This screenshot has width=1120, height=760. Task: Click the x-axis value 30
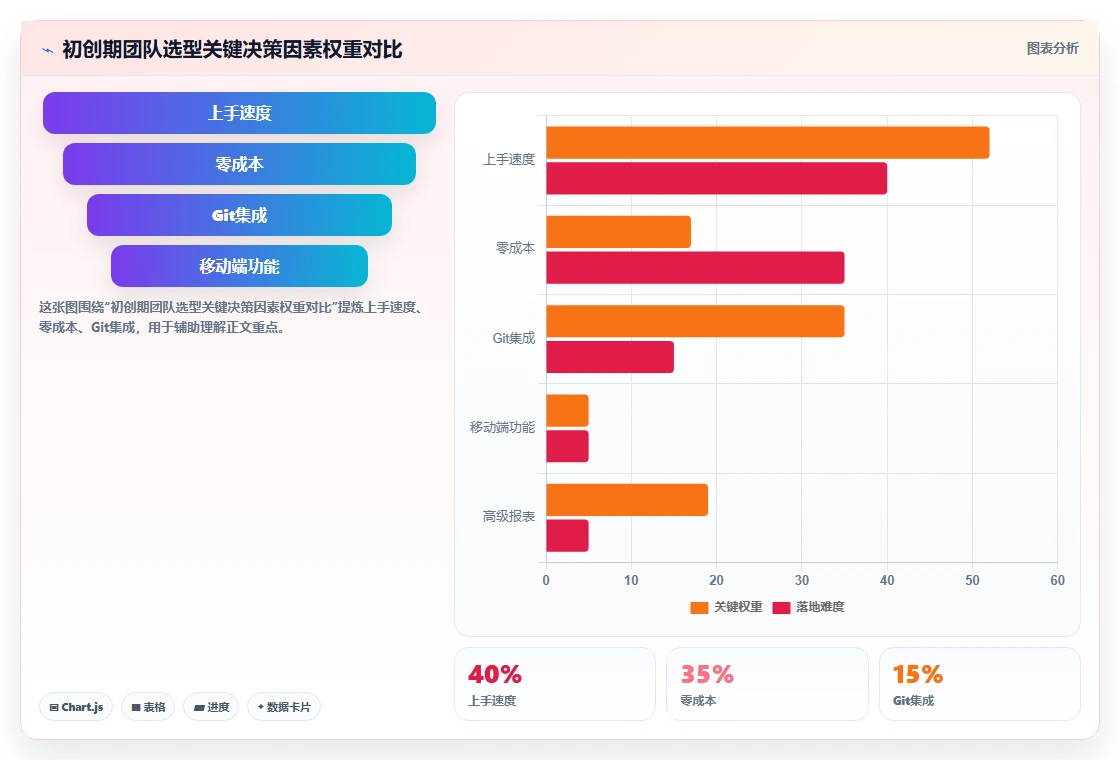point(801,581)
